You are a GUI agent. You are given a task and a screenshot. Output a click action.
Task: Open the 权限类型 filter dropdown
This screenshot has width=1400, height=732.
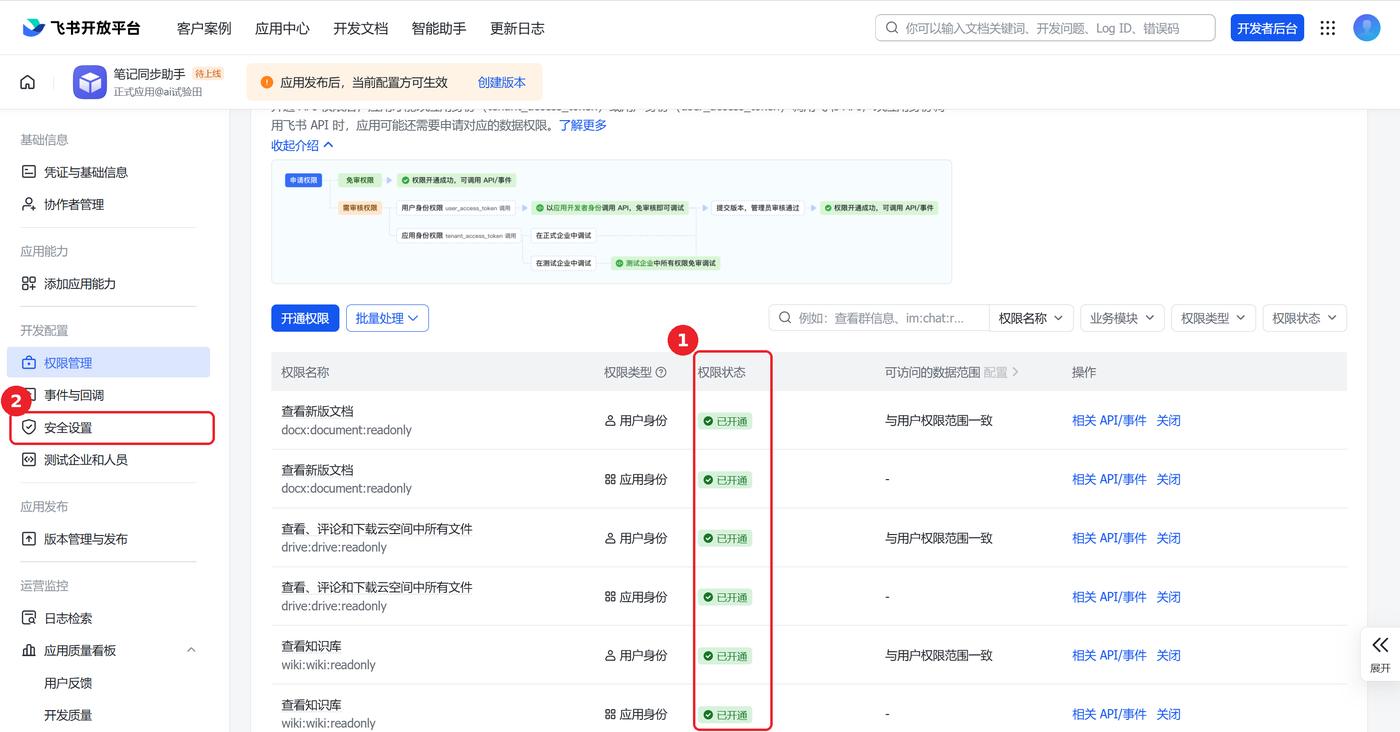tap(1213, 318)
